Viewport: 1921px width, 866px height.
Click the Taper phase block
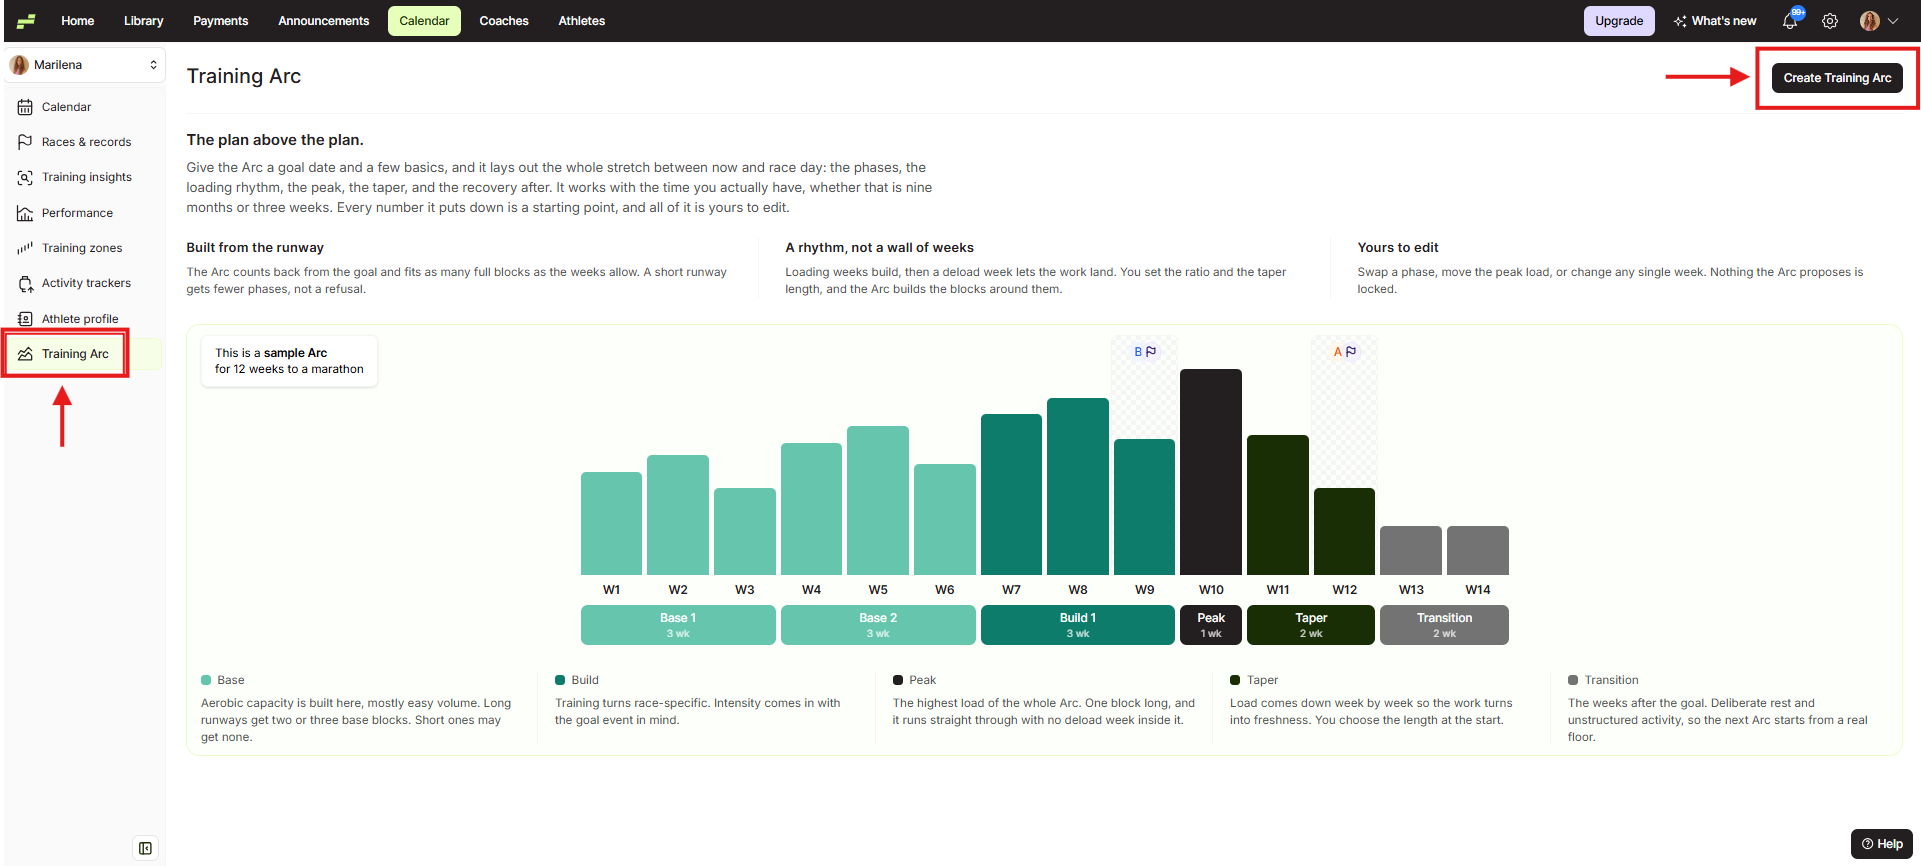tap(1311, 625)
